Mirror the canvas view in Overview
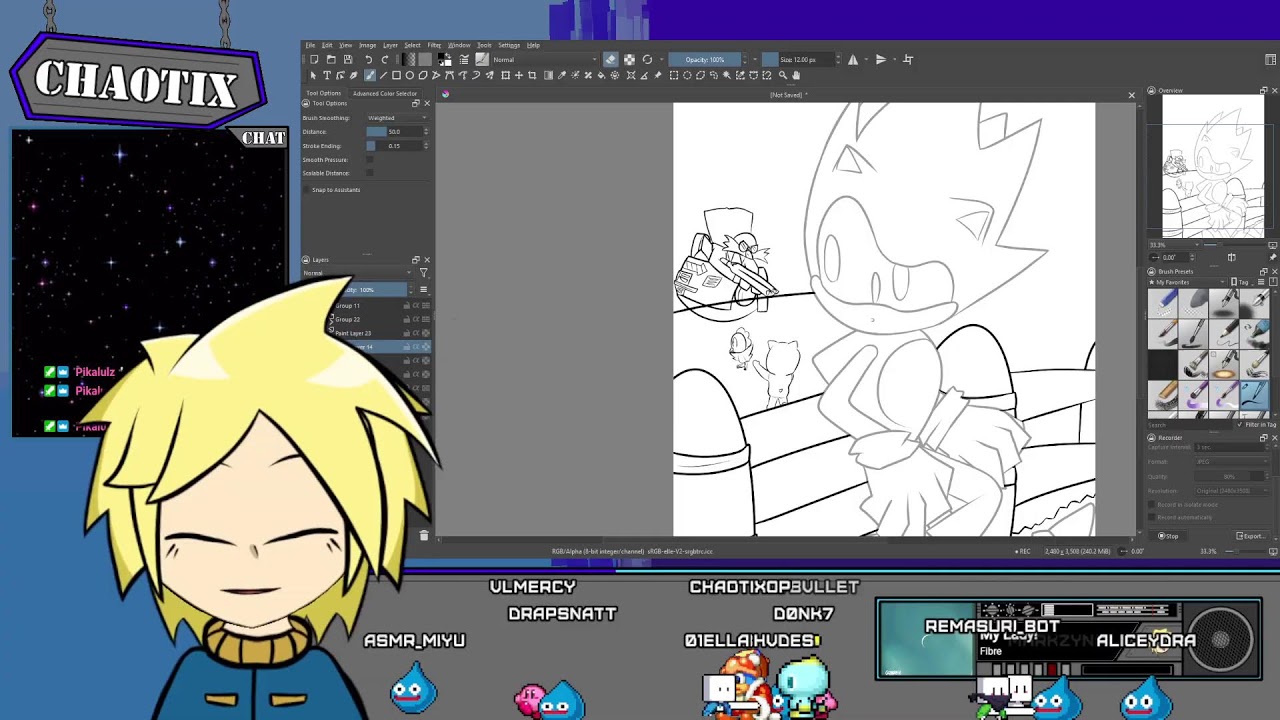 coord(1231,257)
